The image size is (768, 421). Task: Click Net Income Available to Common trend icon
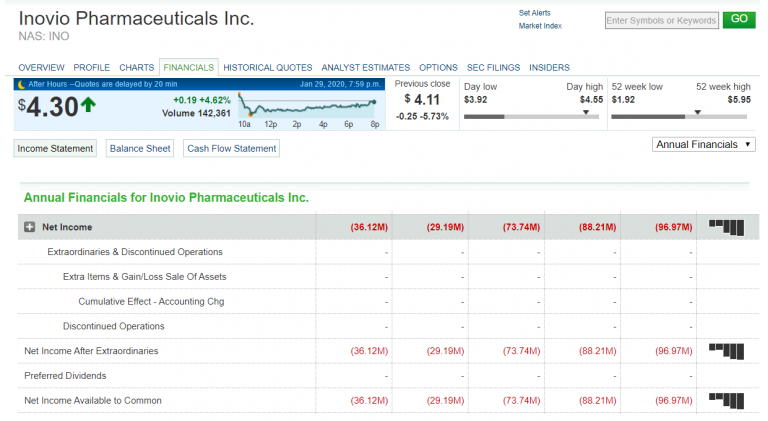[726, 400]
